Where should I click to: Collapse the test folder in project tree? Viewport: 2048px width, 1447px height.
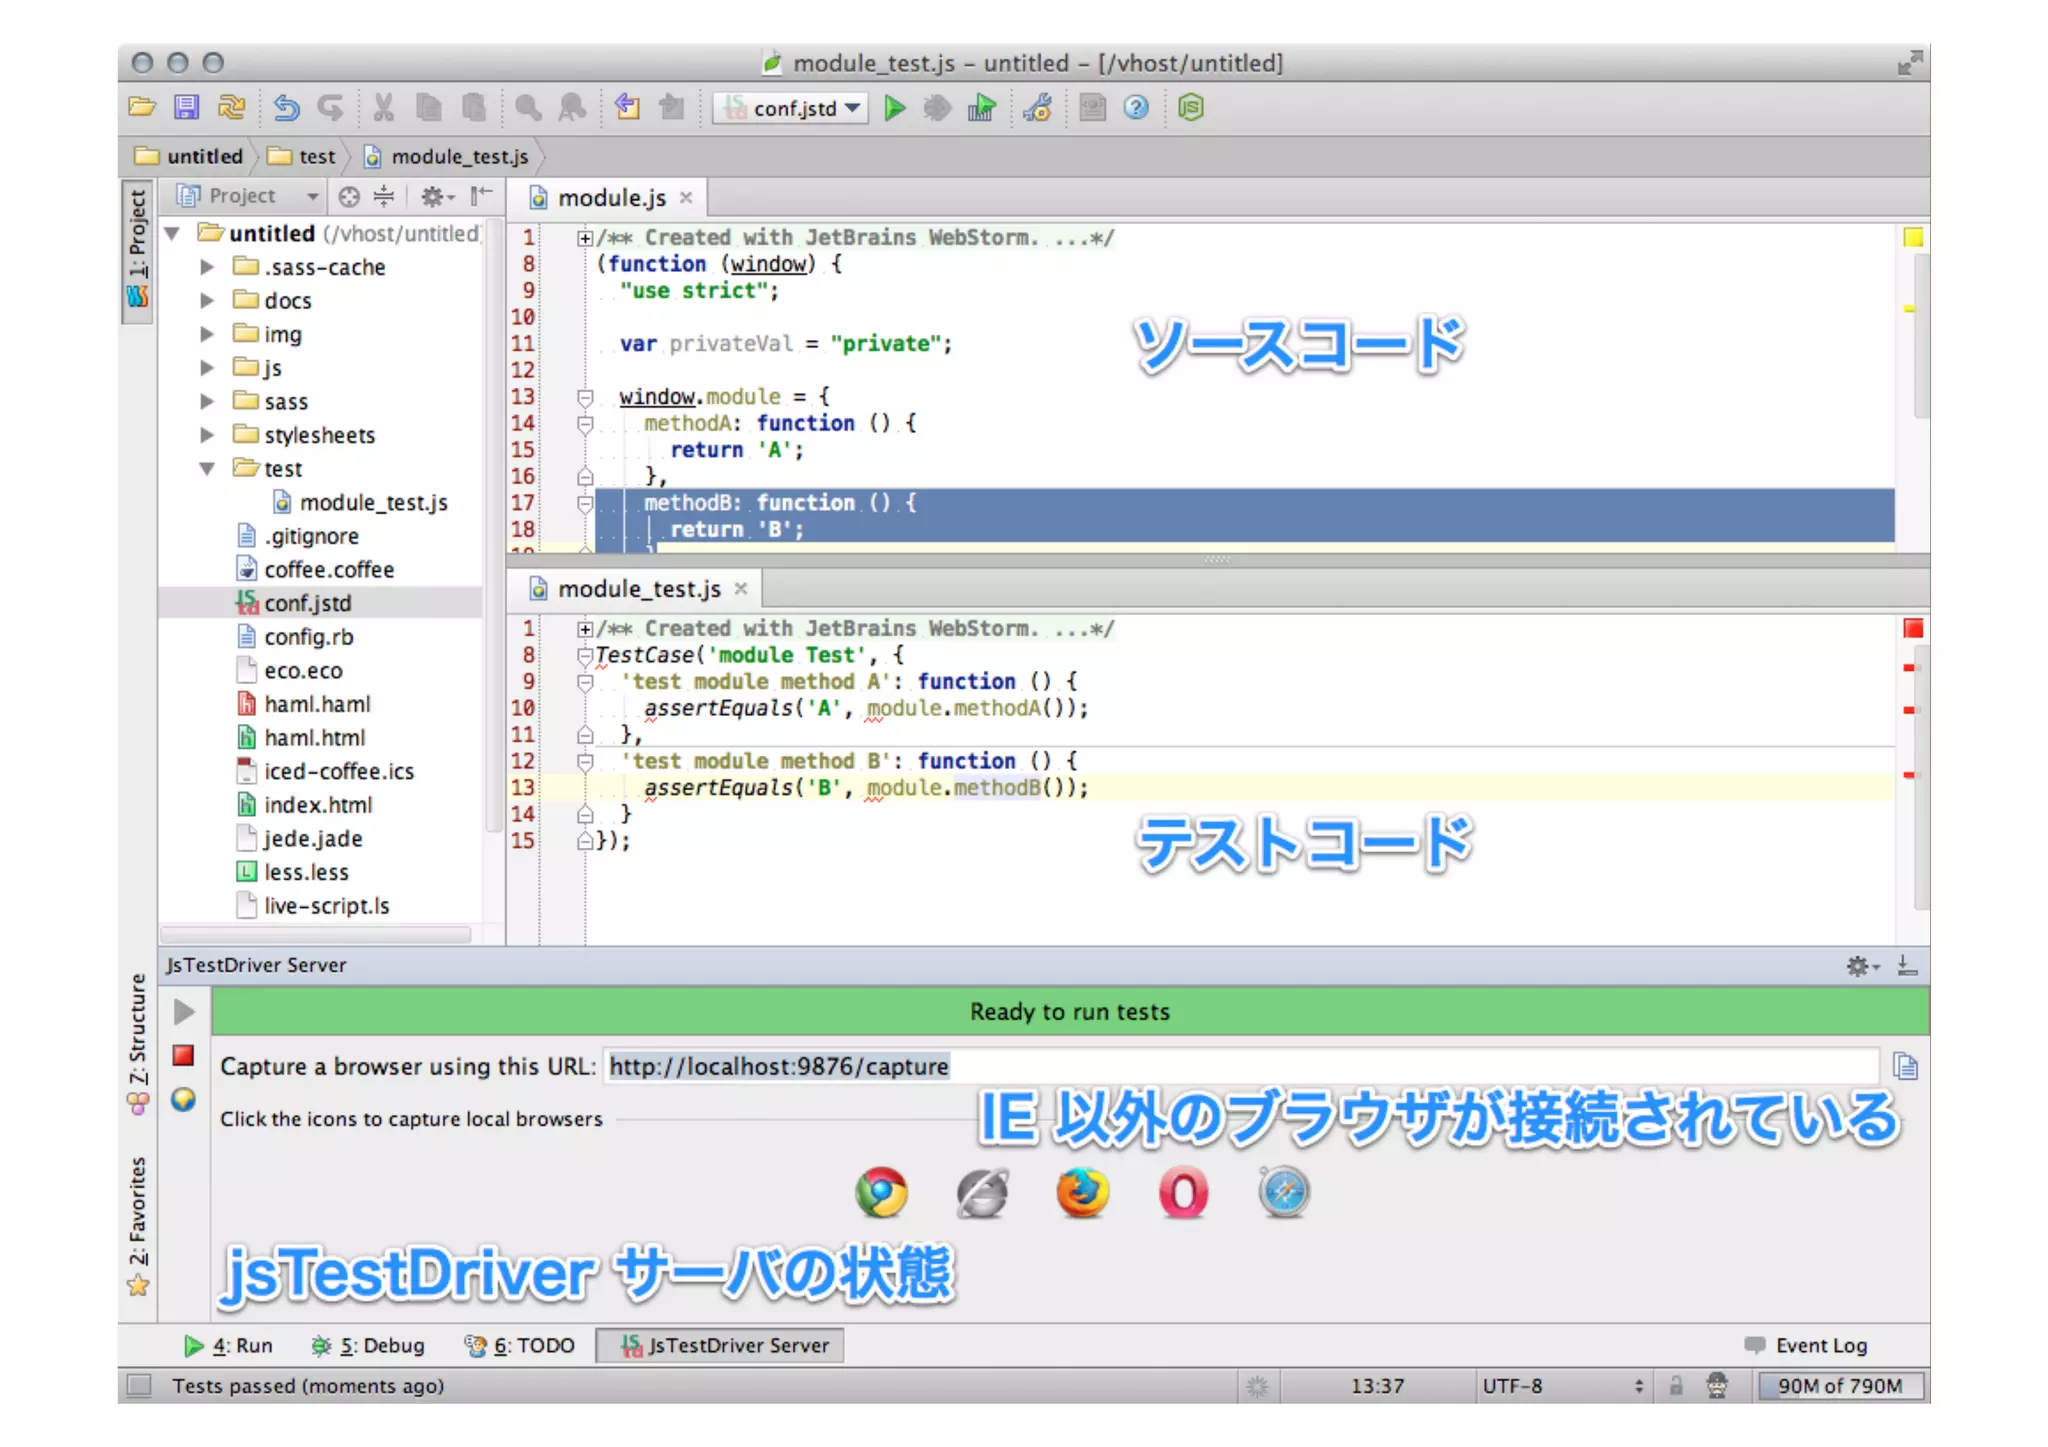207,469
